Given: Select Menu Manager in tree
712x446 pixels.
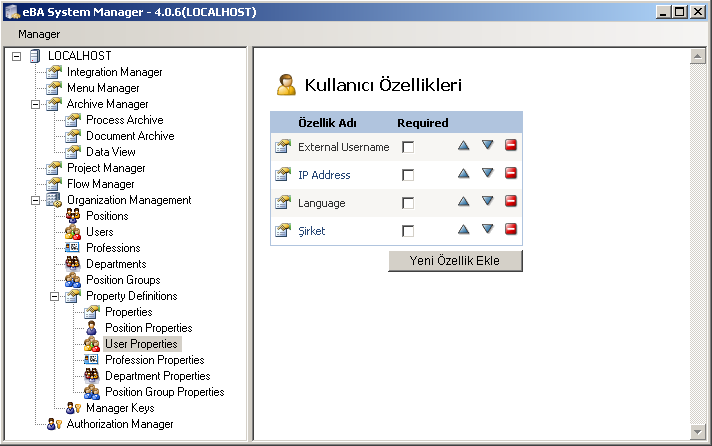Looking at the screenshot, I should [x=103, y=88].
